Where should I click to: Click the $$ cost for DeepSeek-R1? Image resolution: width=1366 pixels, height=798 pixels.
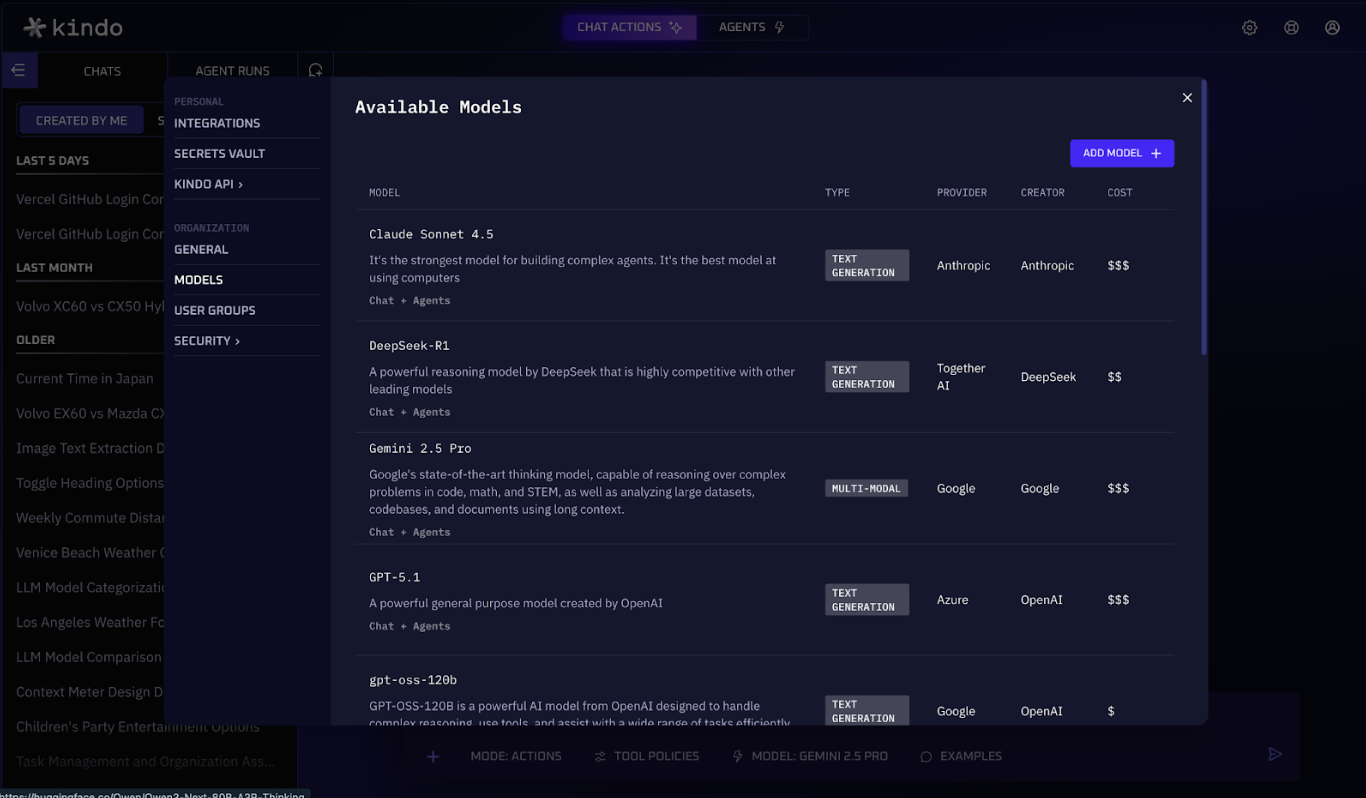pos(1114,377)
